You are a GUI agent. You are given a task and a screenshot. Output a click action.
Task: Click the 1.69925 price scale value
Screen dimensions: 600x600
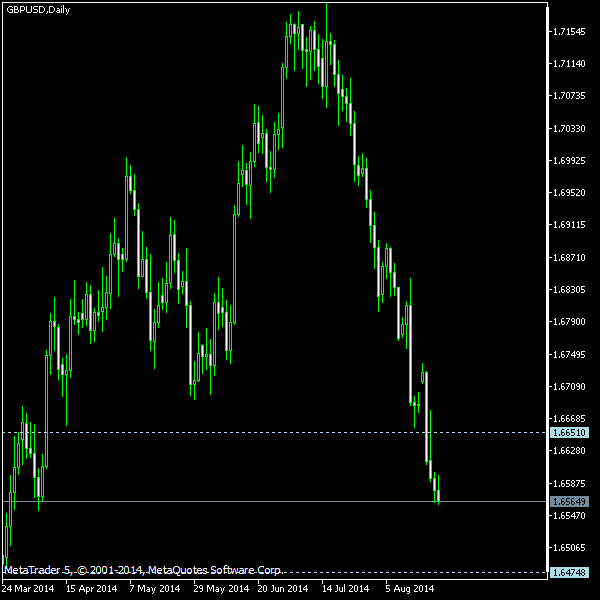pos(569,160)
